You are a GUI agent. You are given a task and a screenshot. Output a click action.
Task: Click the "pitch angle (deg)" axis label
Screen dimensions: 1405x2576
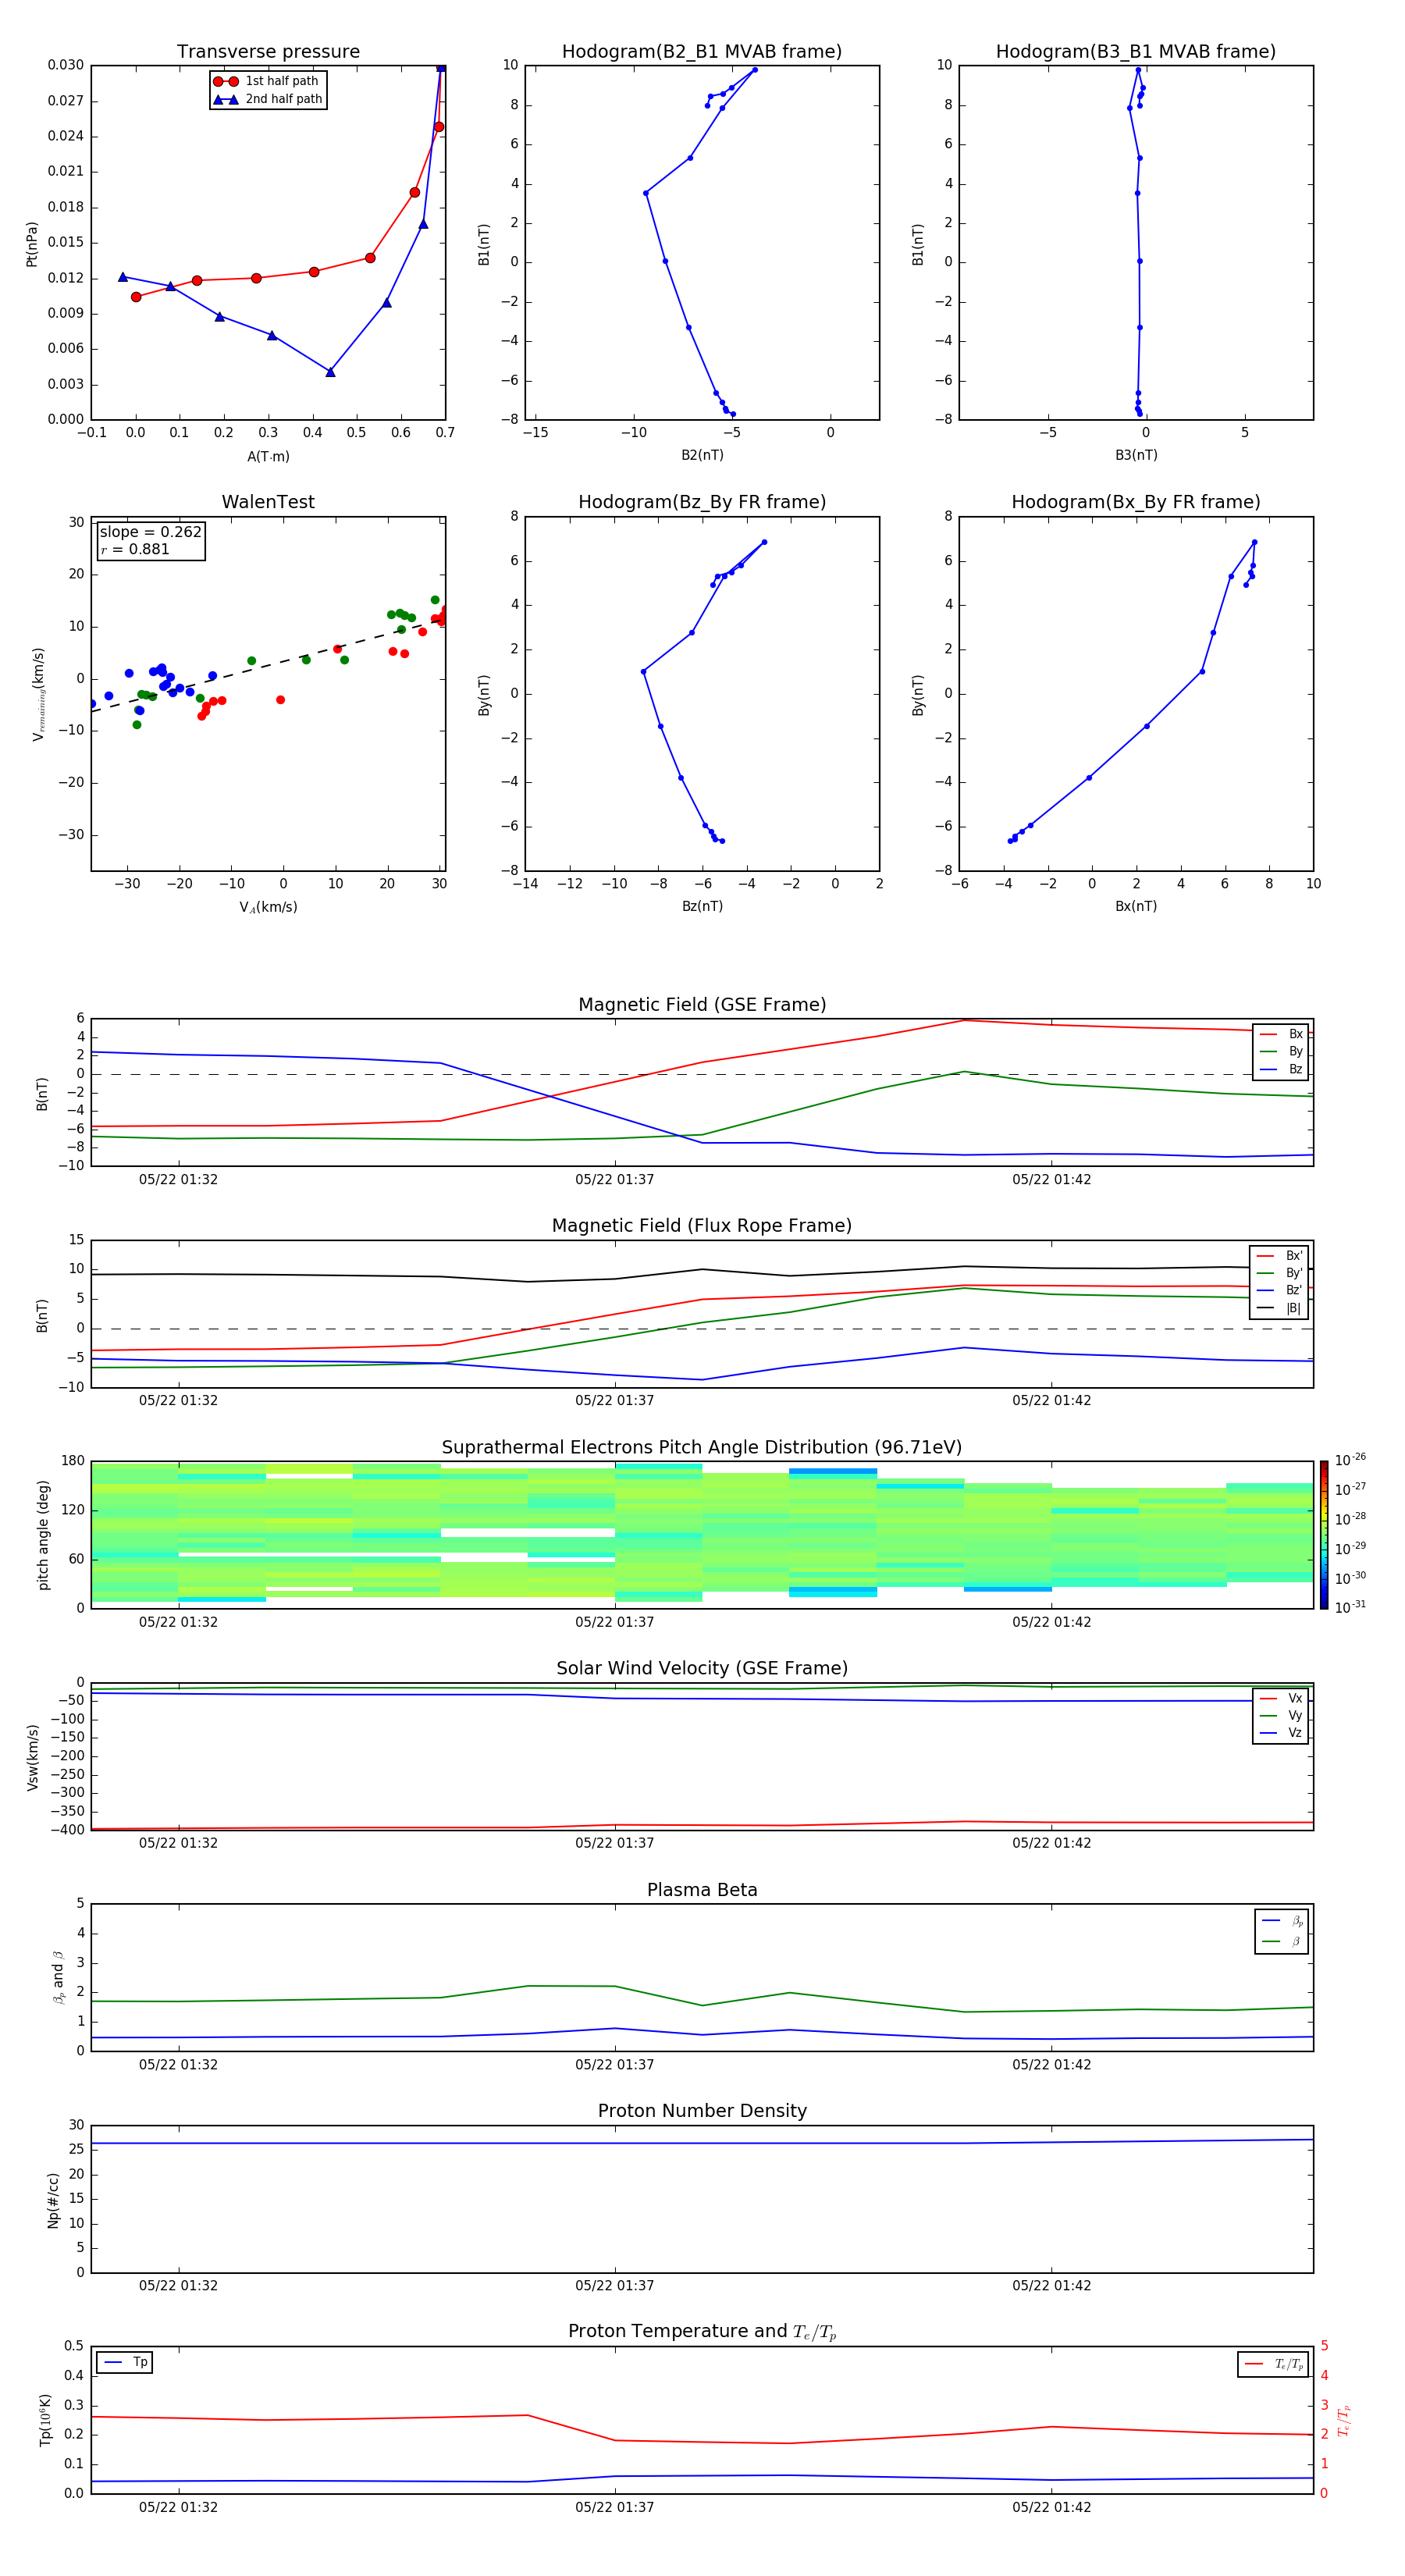pyautogui.click(x=44, y=1535)
